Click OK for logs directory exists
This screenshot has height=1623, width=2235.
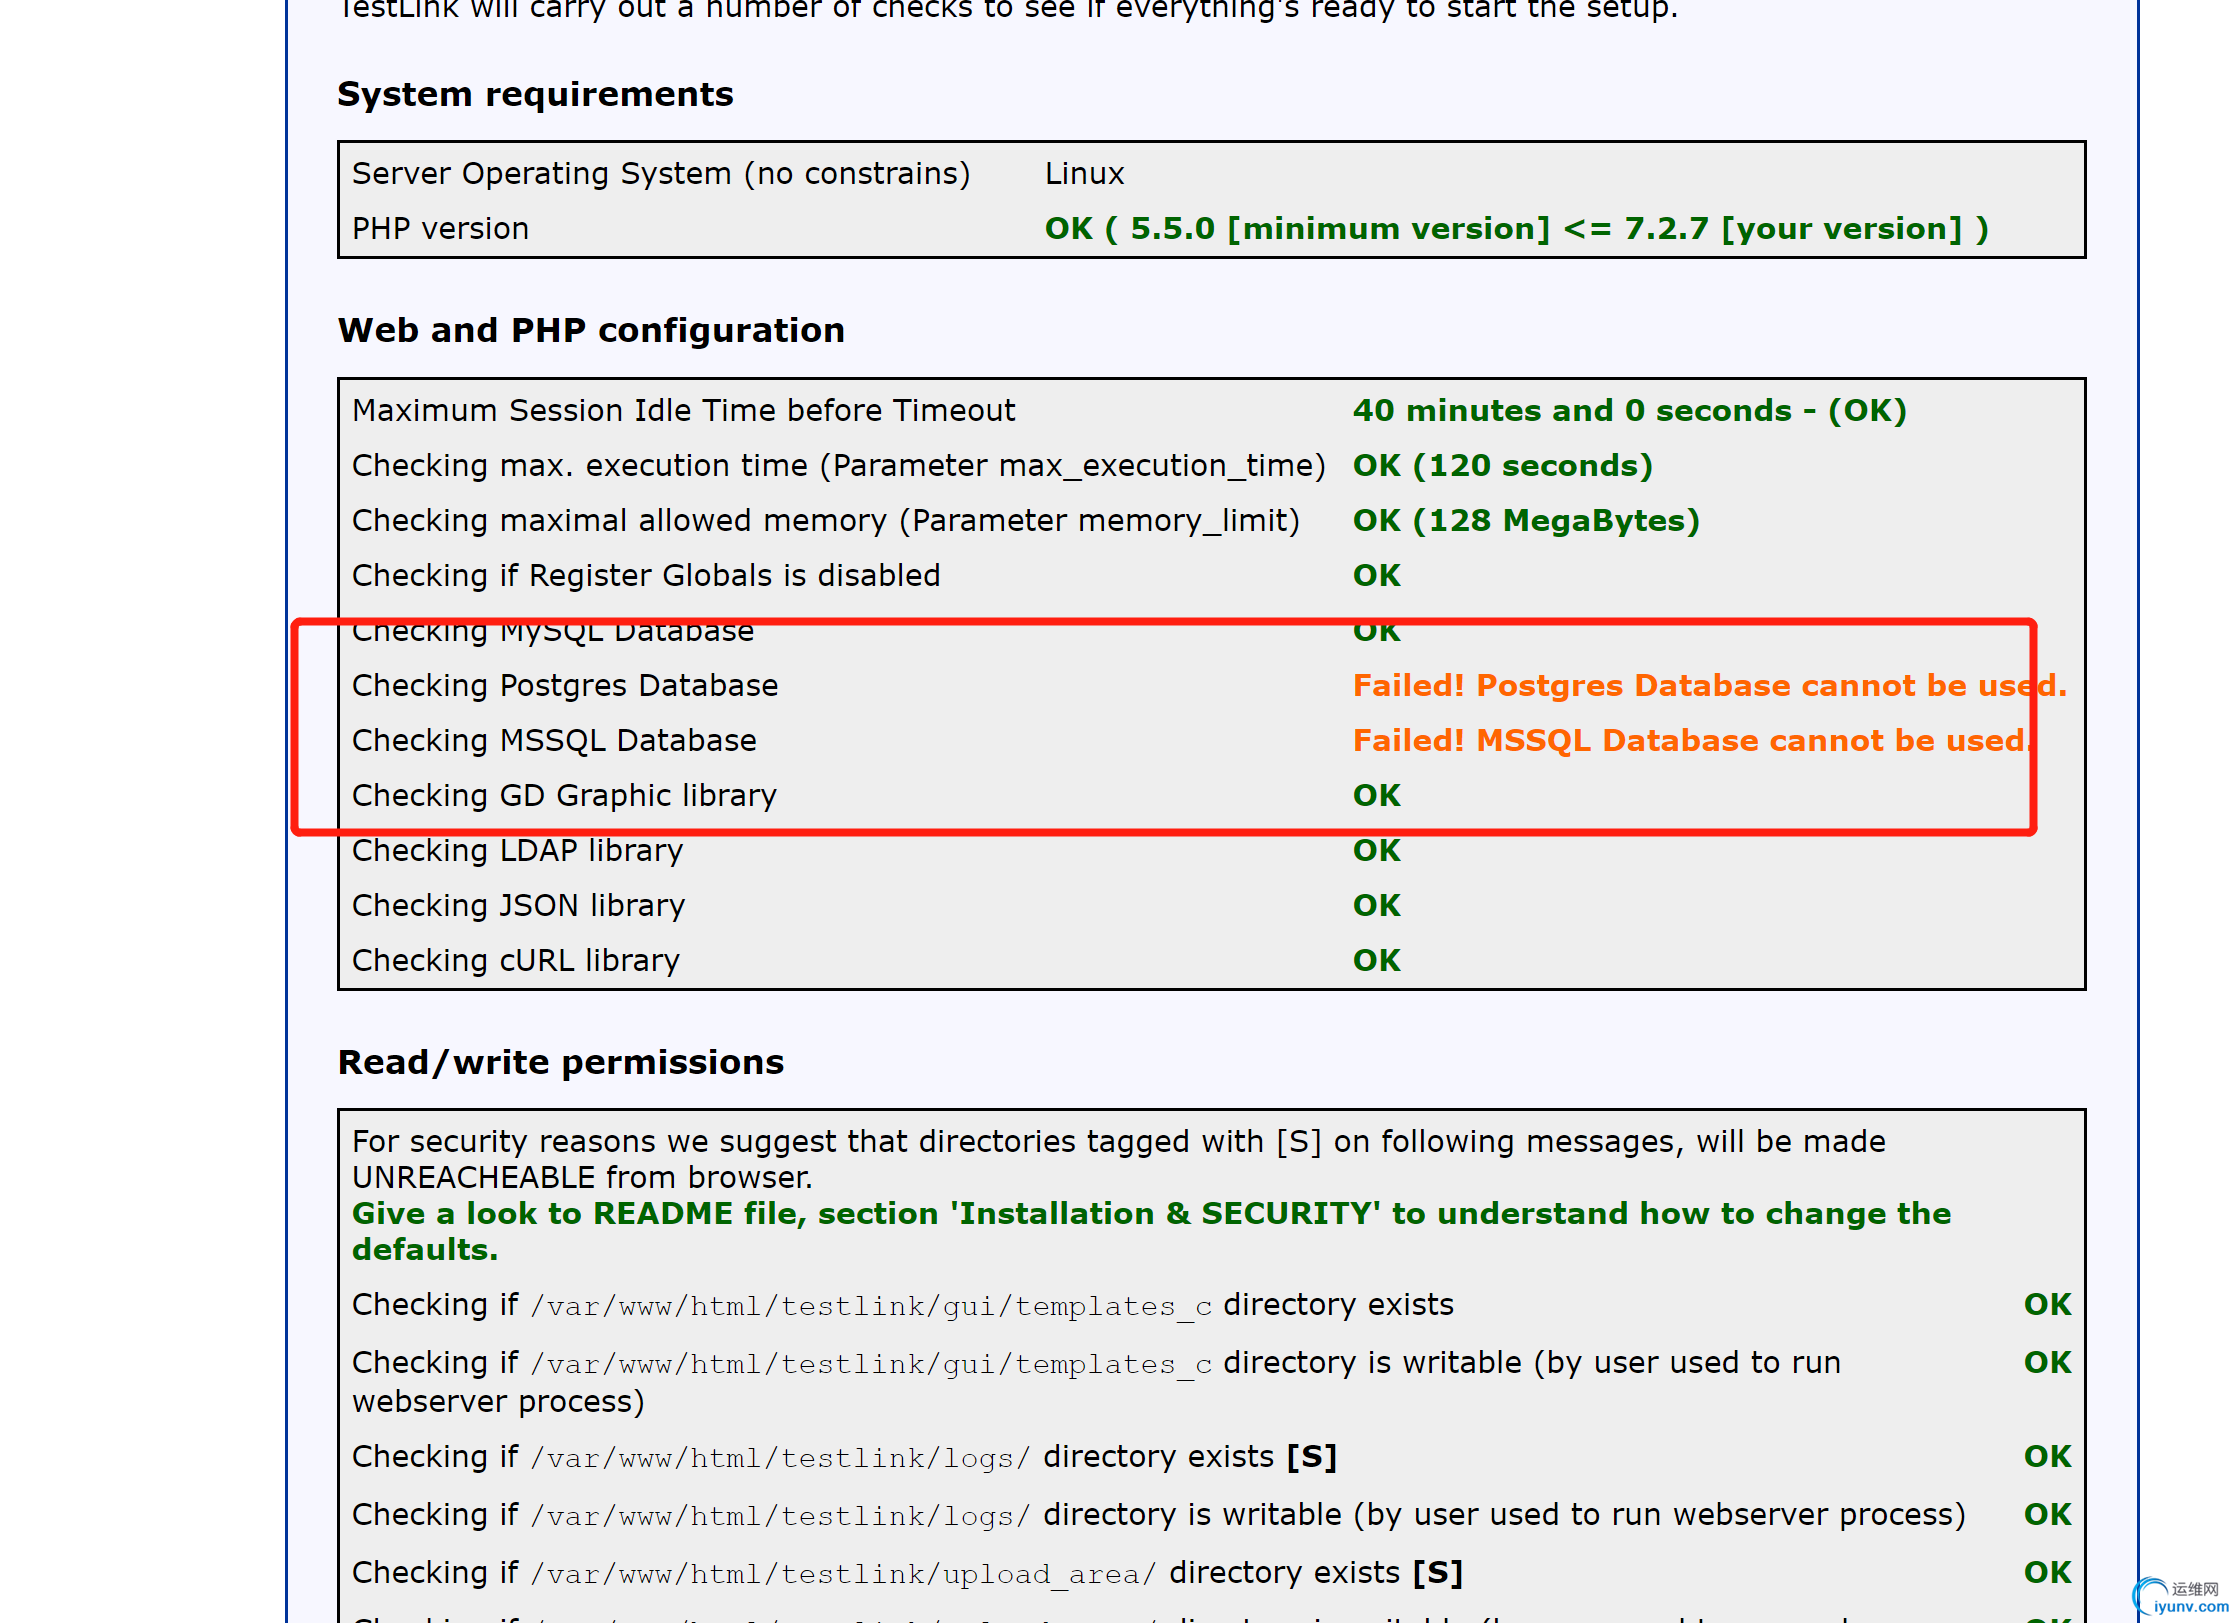click(2047, 1457)
